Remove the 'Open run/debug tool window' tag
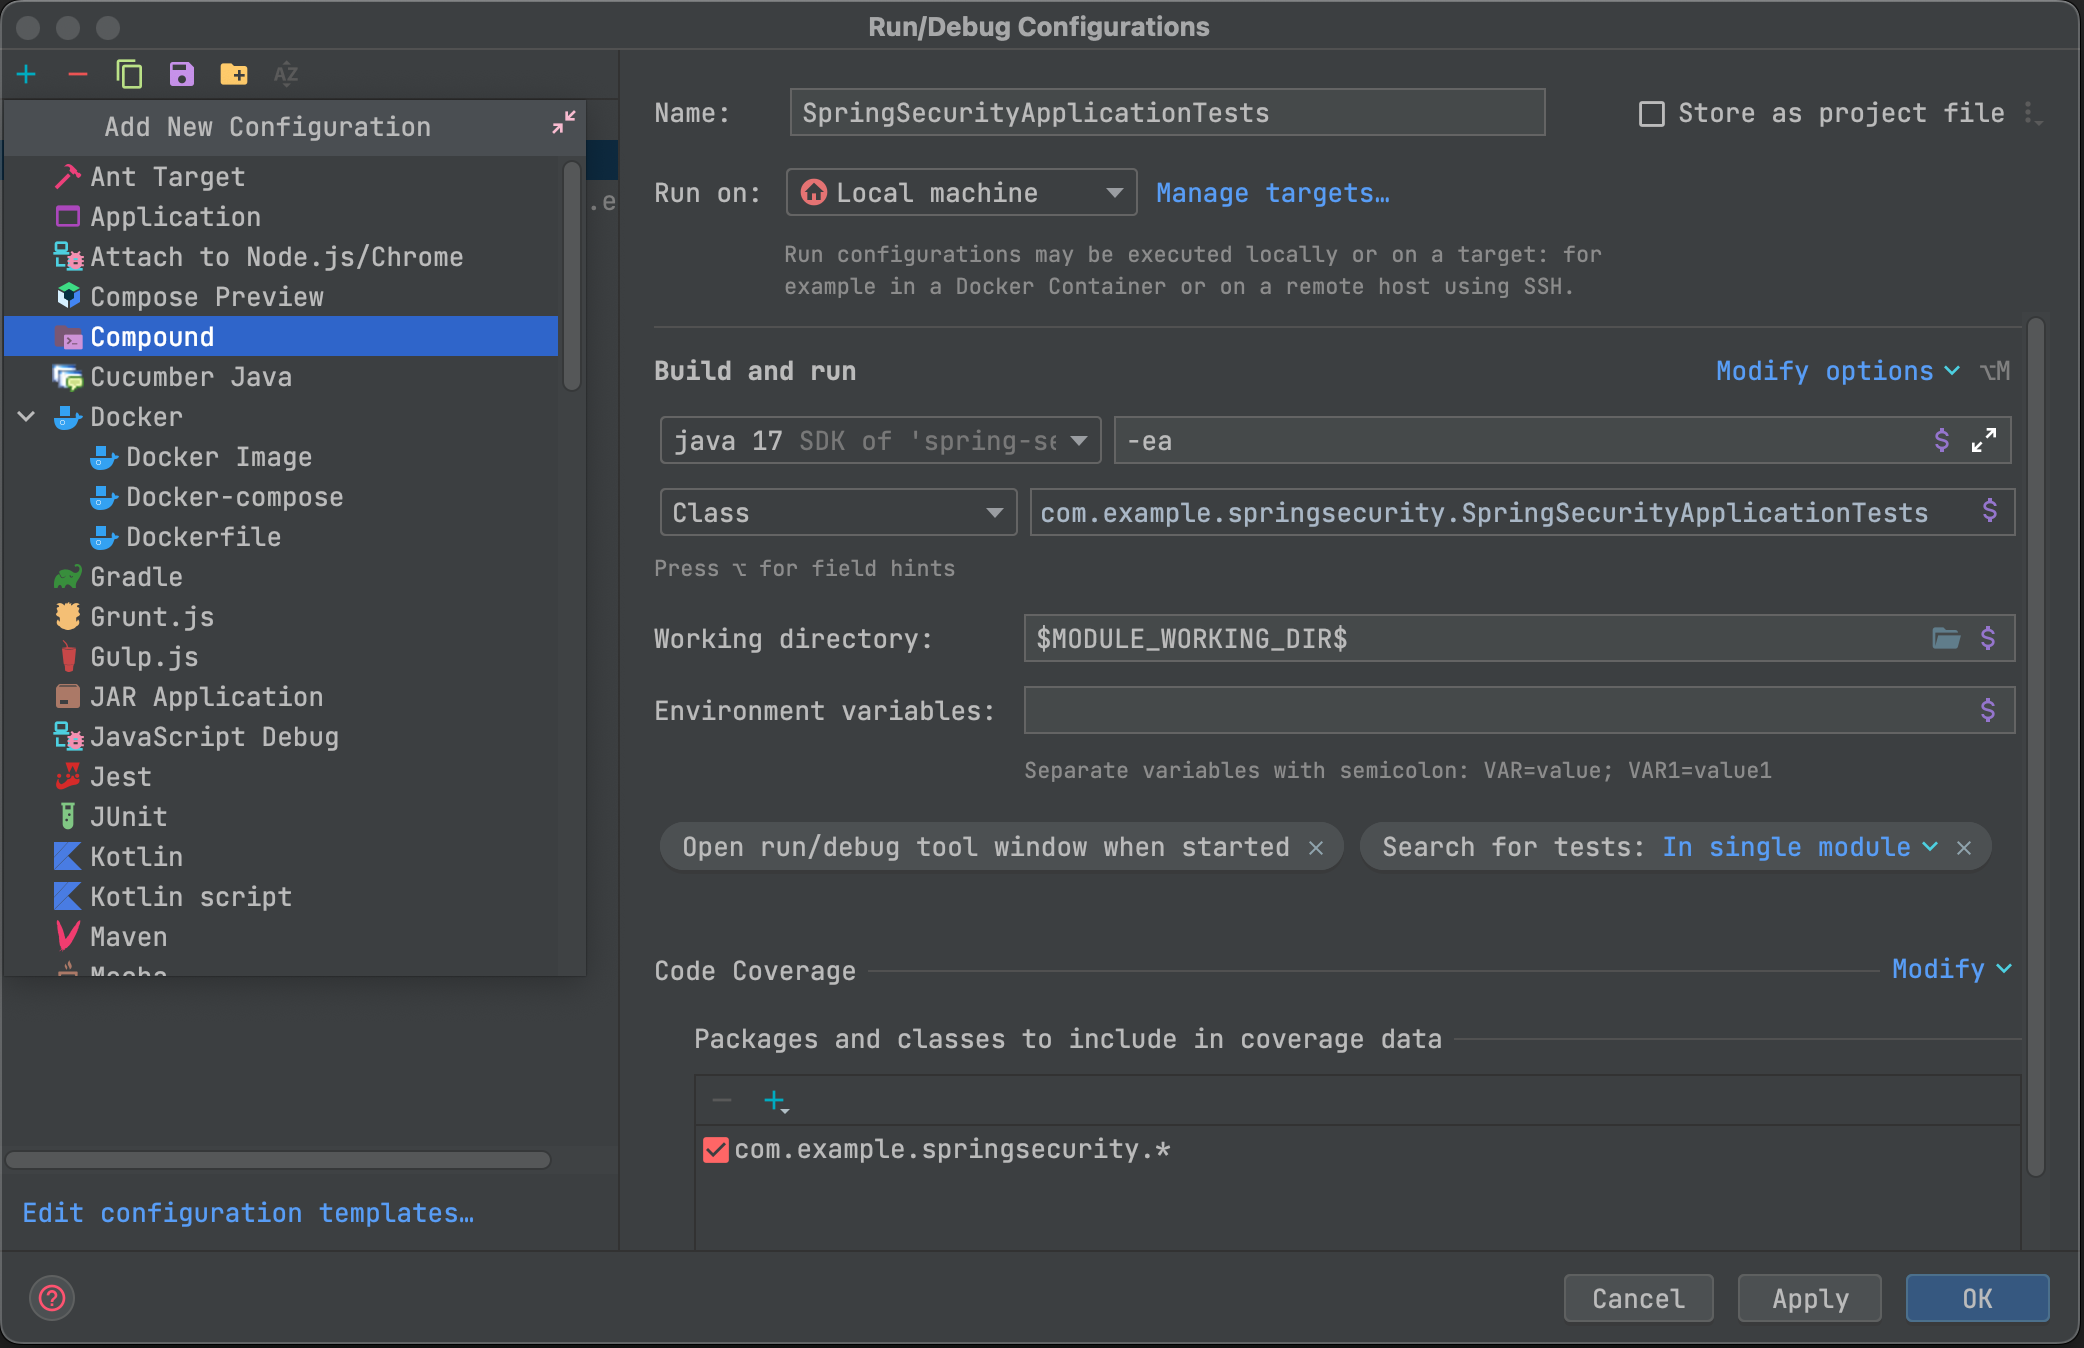Image resolution: width=2084 pixels, height=1348 pixels. [x=1316, y=848]
